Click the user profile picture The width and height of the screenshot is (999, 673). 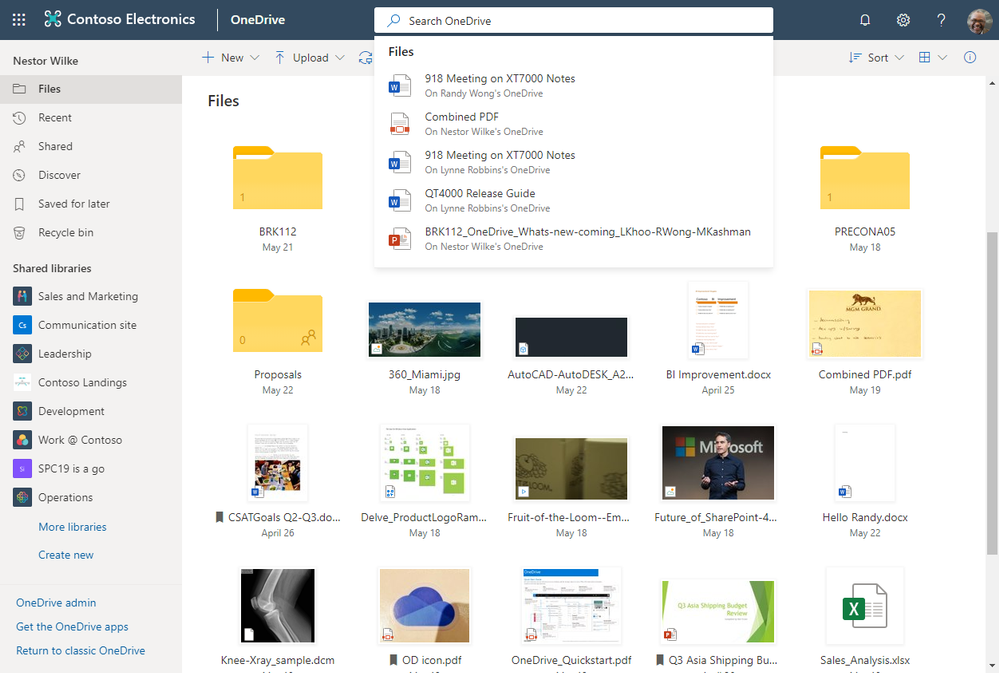(979, 20)
